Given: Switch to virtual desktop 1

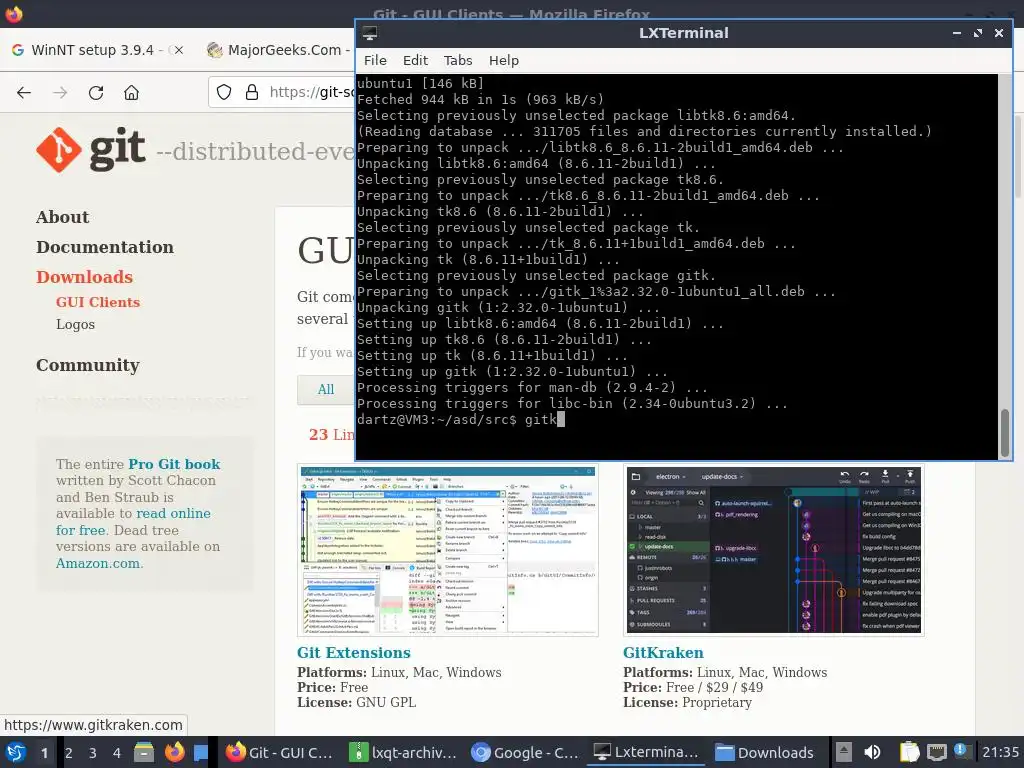Looking at the screenshot, I should pyautogui.click(x=44, y=752).
